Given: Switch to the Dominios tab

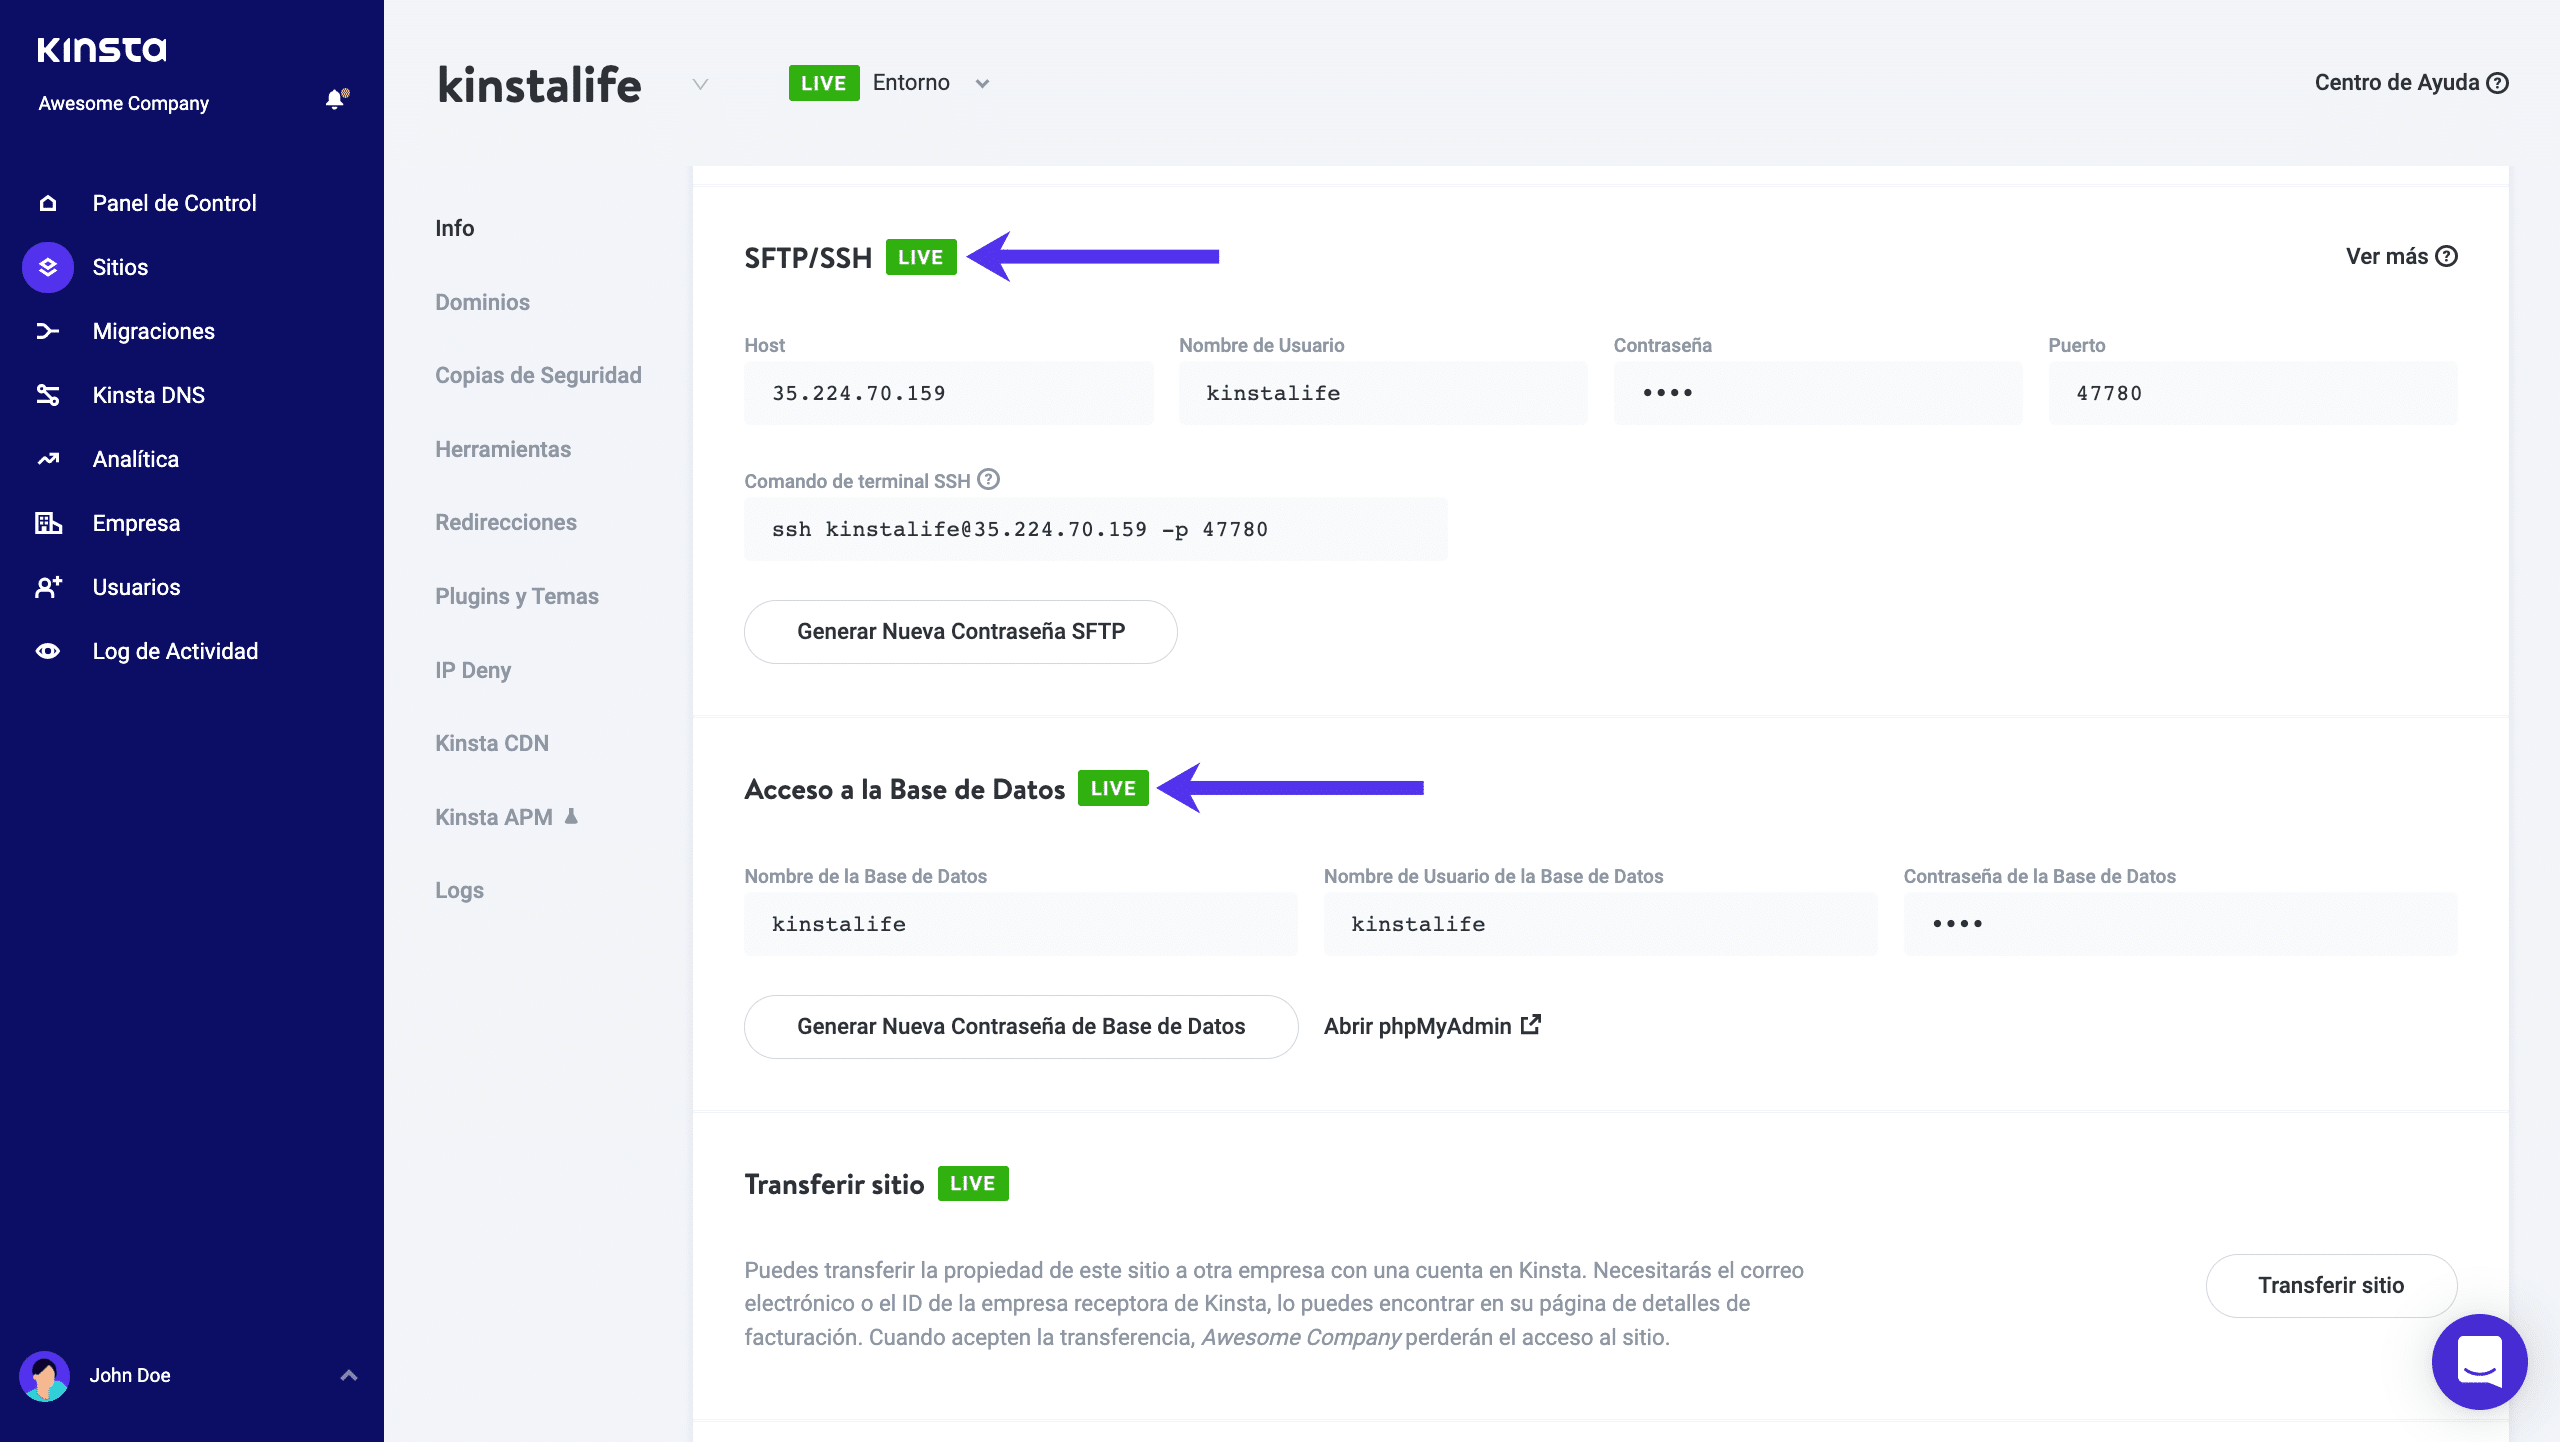Looking at the screenshot, I should click(483, 302).
